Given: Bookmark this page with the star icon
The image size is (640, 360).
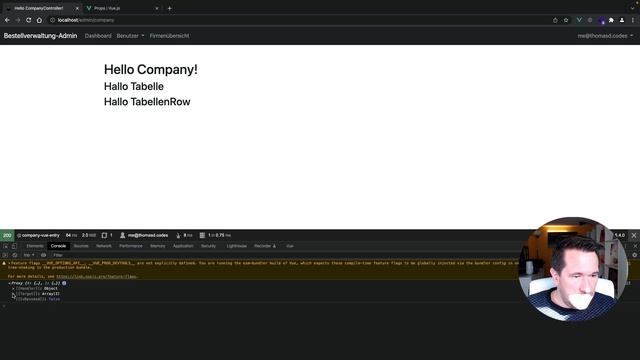Looking at the screenshot, I should (x=566, y=20).
